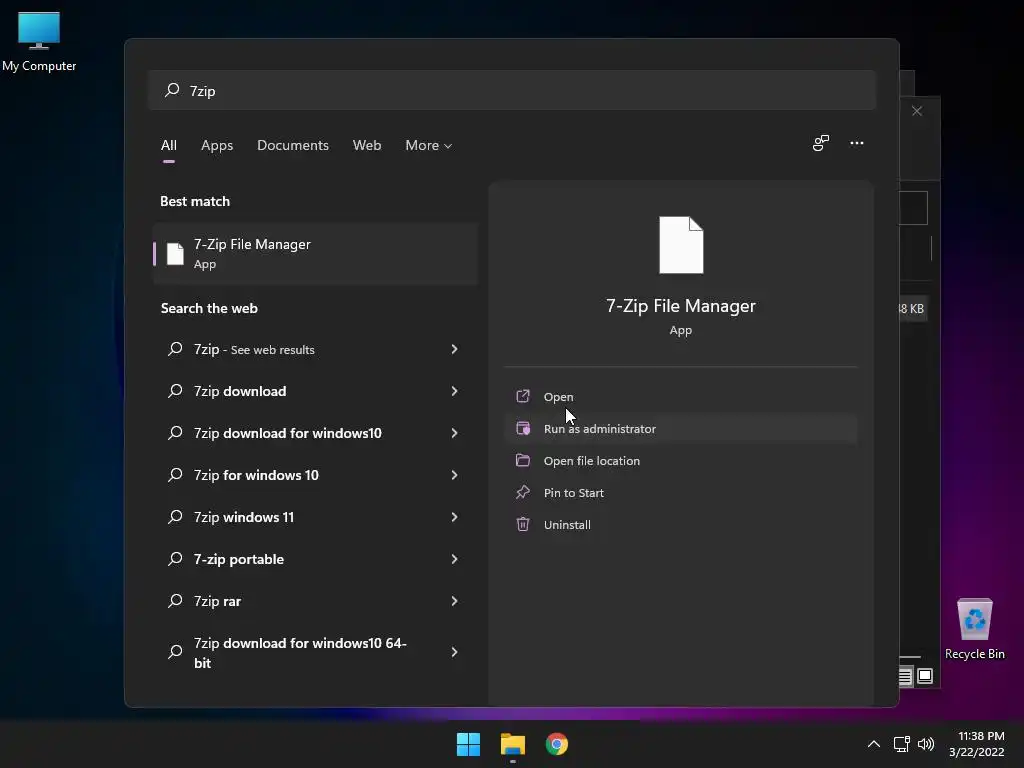Expand arrow for the 64-bit download suggestion
1024x768 pixels.
tap(454, 652)
